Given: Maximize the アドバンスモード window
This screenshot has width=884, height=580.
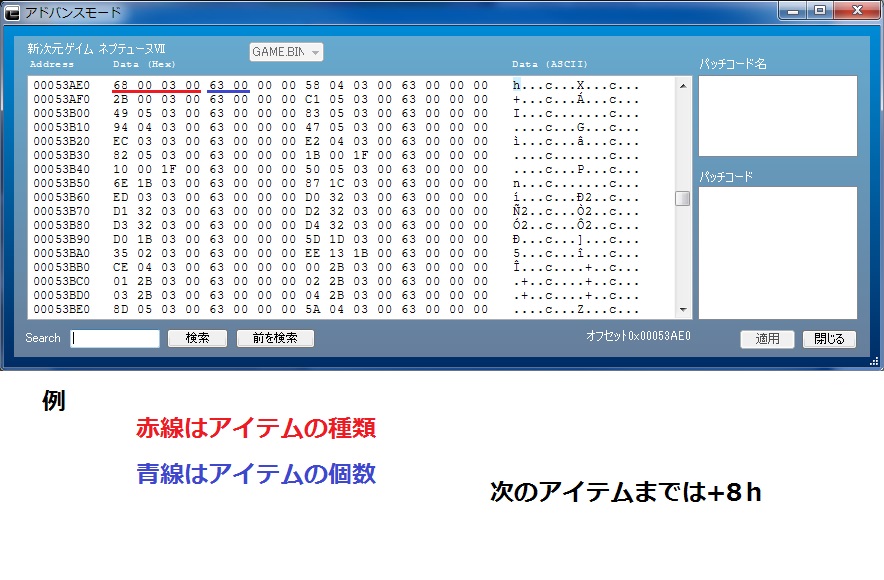Looking at the screenshot, I should [x=820, y=10].
